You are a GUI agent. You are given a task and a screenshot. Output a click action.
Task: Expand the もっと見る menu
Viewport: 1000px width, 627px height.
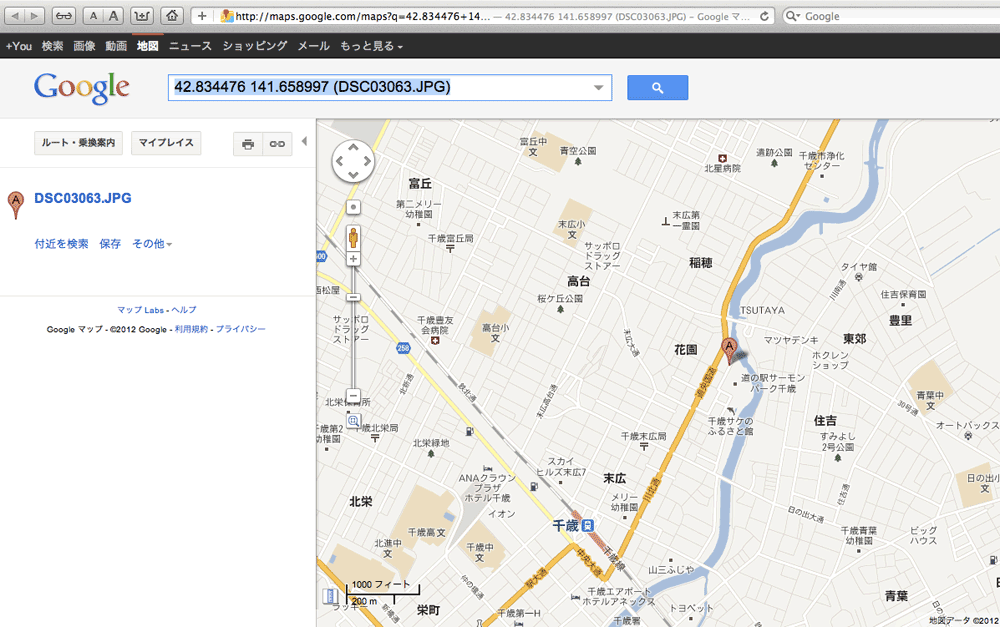pyautogui.click(x=371, y=46)
